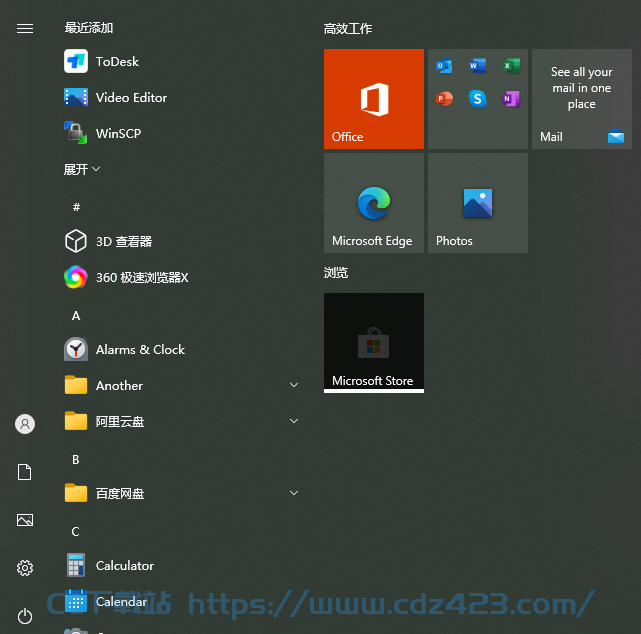Open Word from the Office apps tile

(477, 66)
